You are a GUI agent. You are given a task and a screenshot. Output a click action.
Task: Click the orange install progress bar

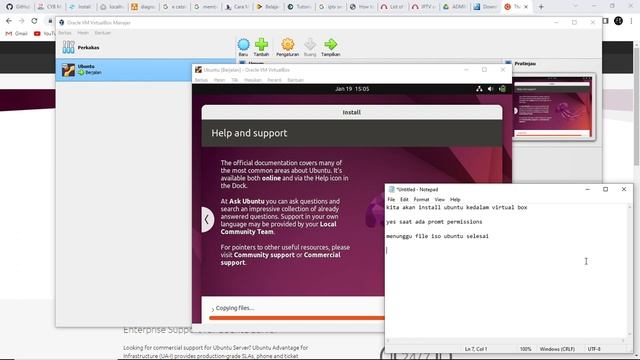click(x=297, y=318)
